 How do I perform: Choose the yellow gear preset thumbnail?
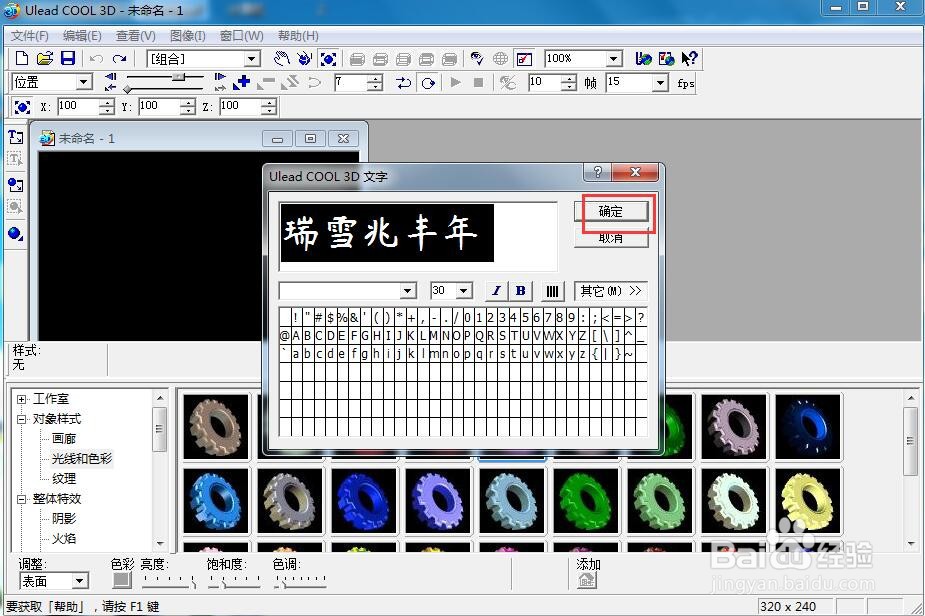click(808, 501)
